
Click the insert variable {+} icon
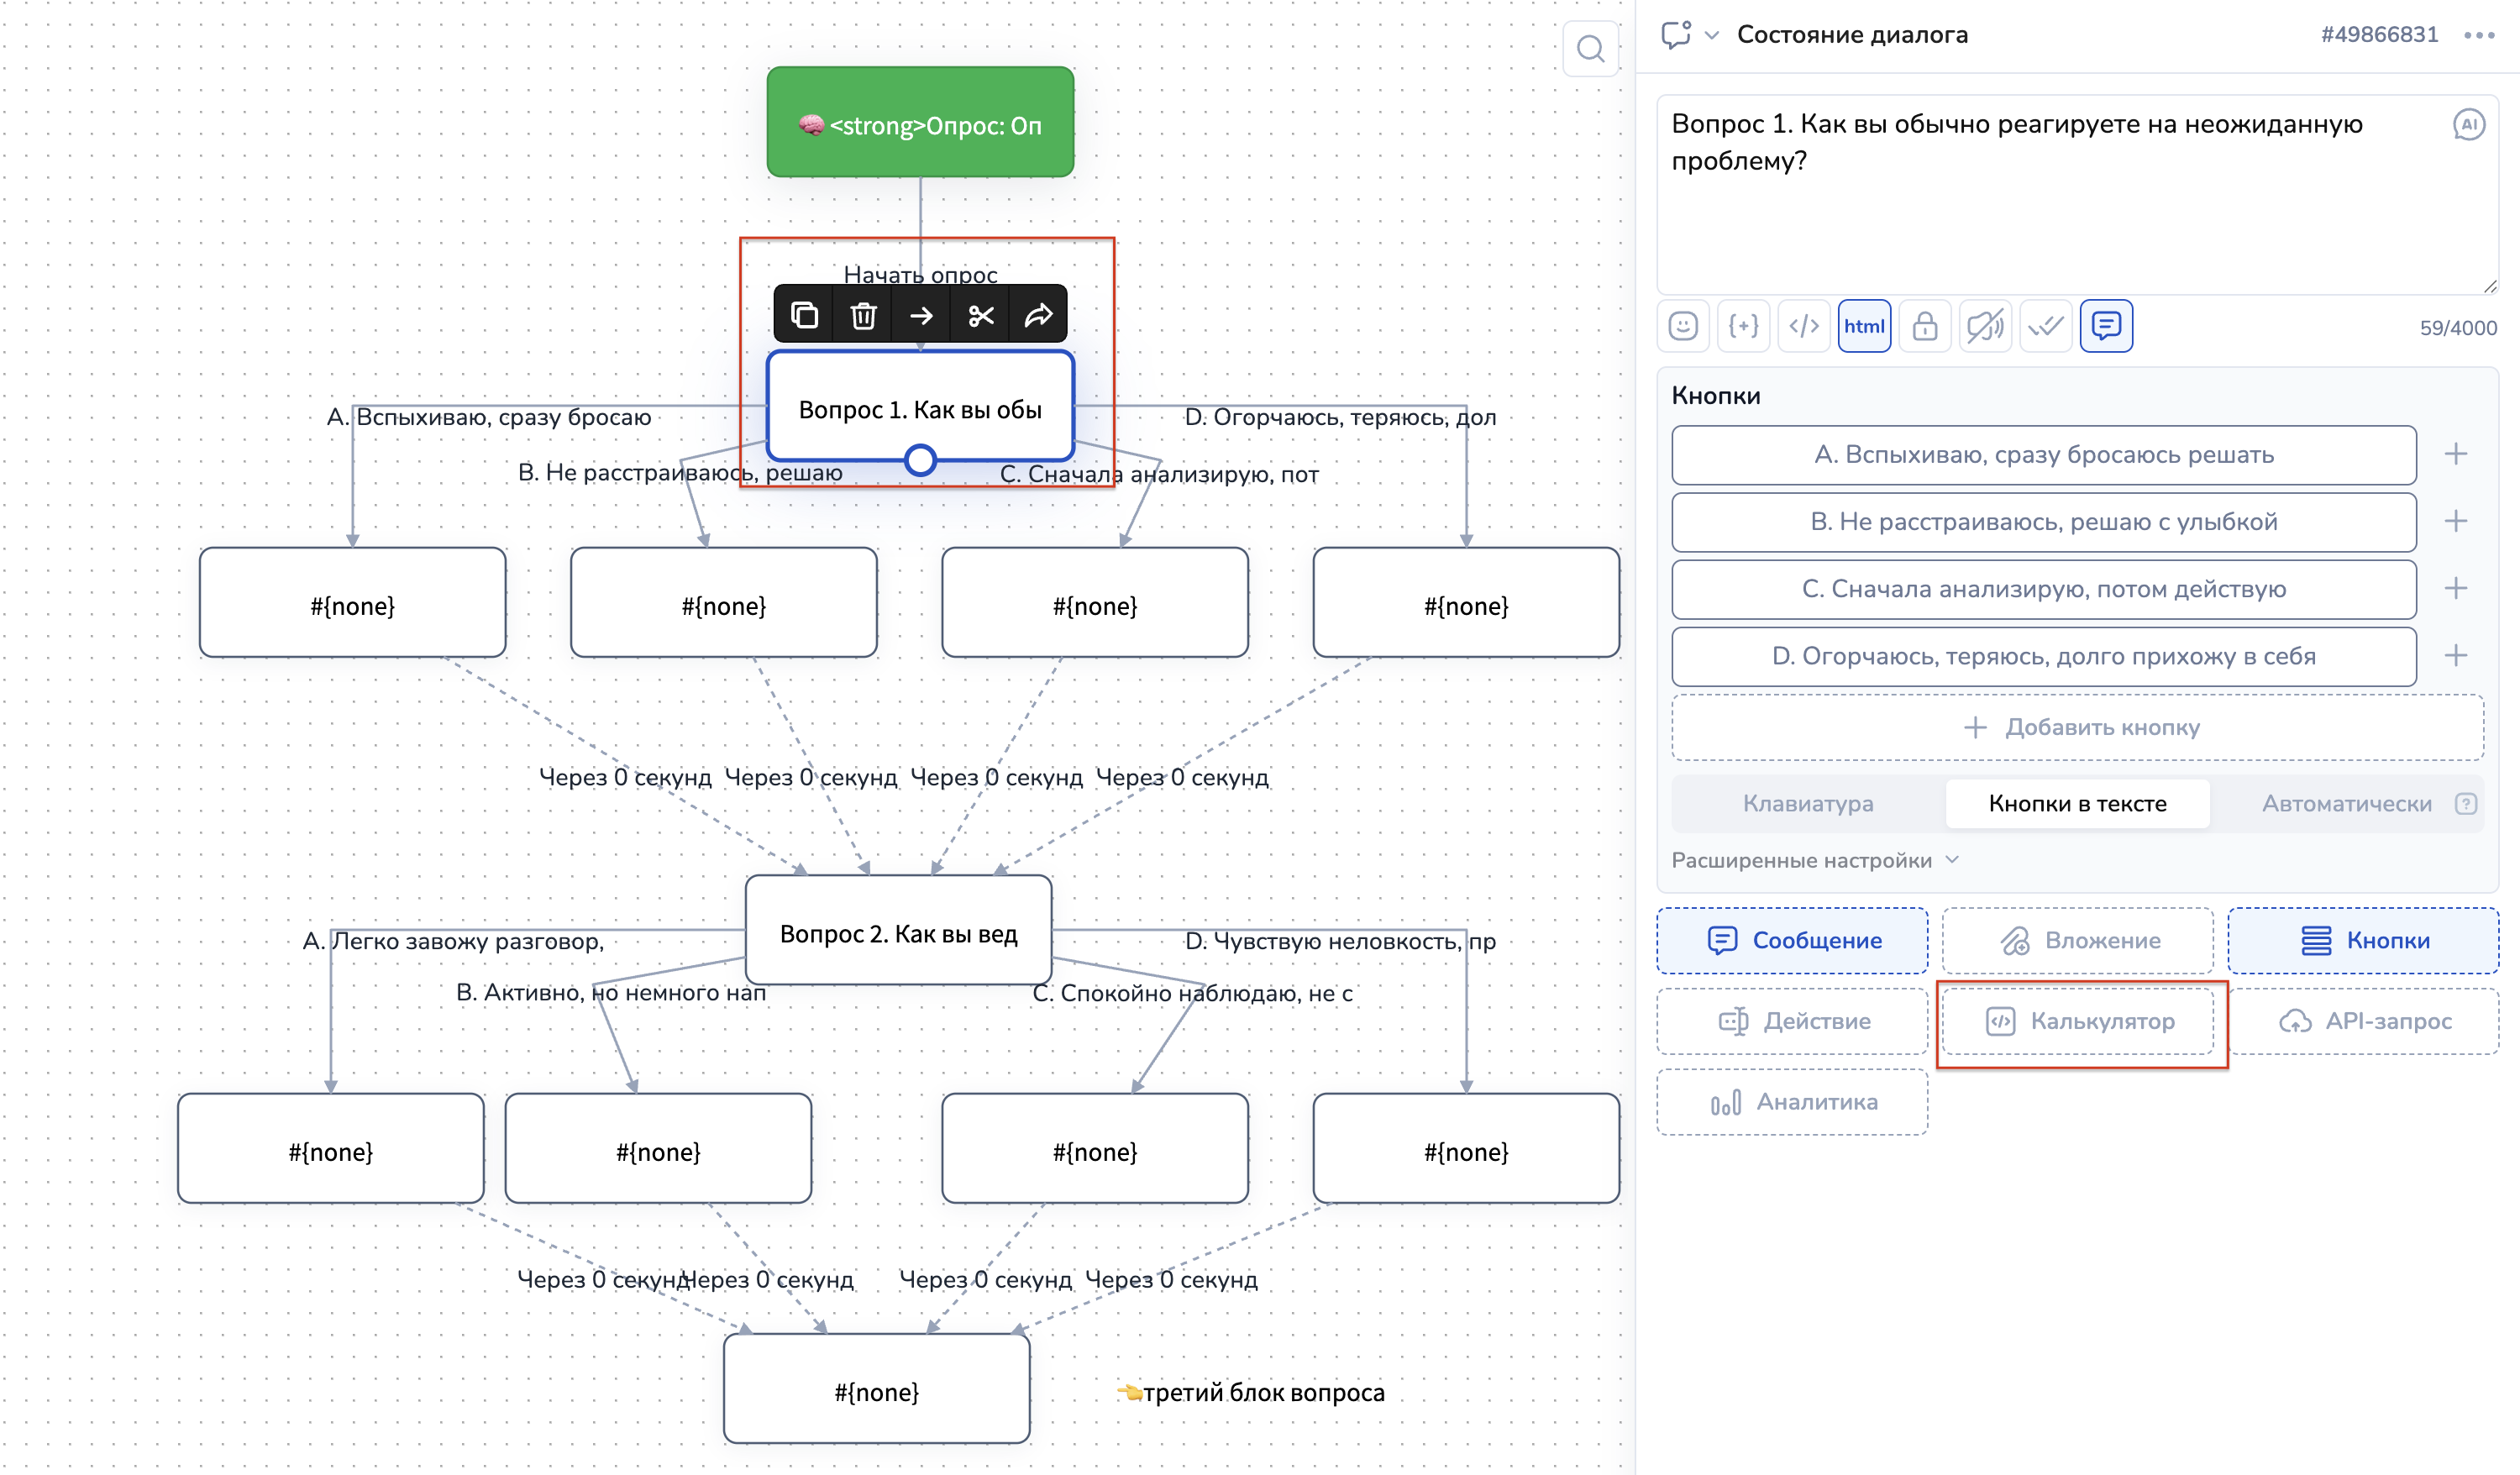1743,326
